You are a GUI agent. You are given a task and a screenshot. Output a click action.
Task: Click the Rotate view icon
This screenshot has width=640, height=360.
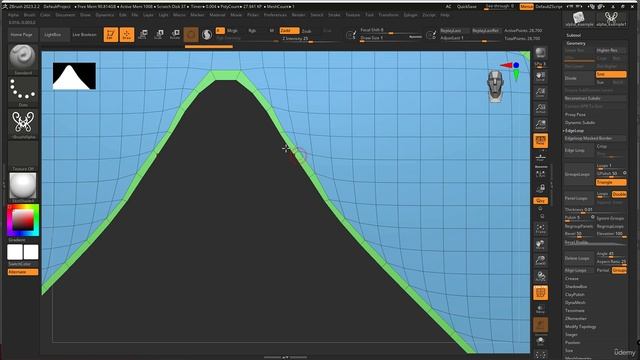[540, 276]
